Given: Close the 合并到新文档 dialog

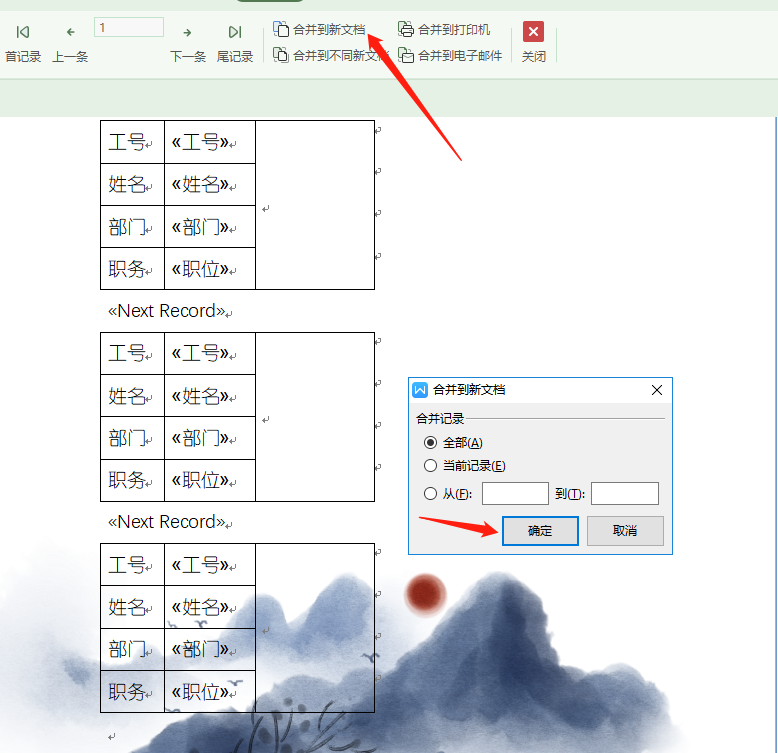Looking at the screenshot, I should (x=657, y=390).
